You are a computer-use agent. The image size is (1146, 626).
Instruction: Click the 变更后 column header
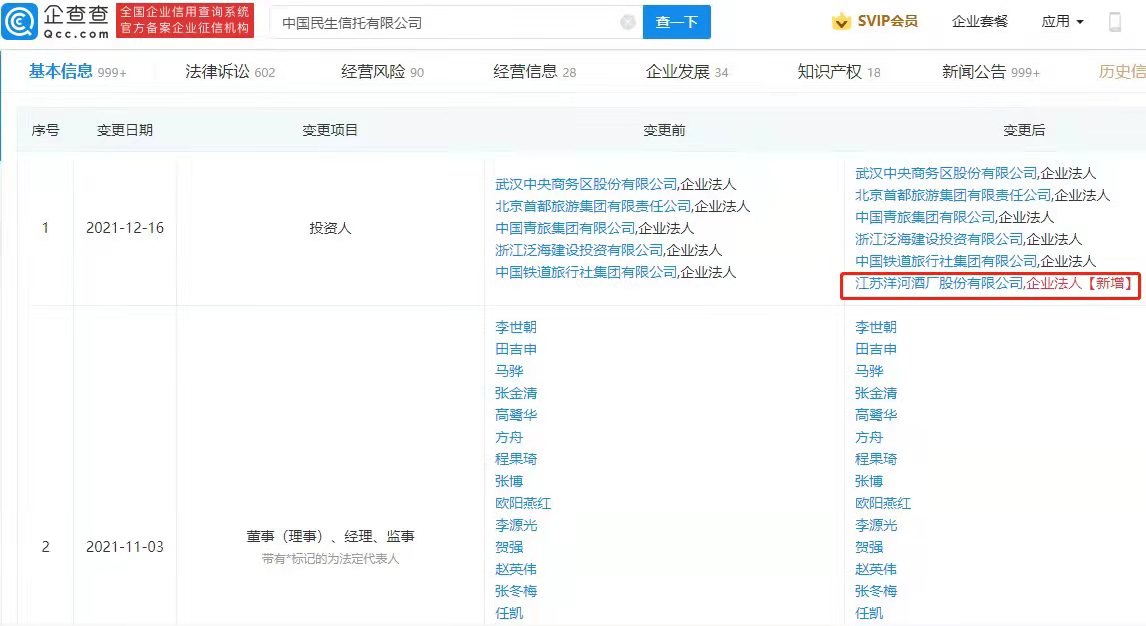click(x=1024, y=130)
